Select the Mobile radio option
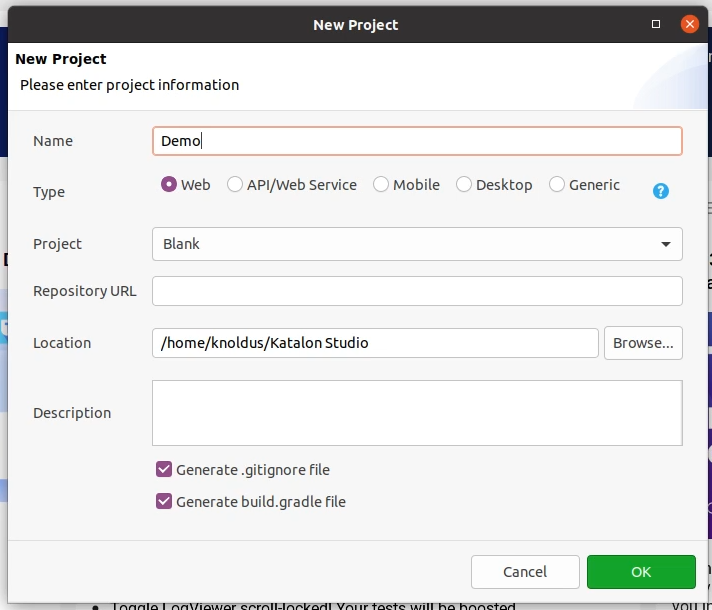The image size is (712, 610). tap(381, 185)
